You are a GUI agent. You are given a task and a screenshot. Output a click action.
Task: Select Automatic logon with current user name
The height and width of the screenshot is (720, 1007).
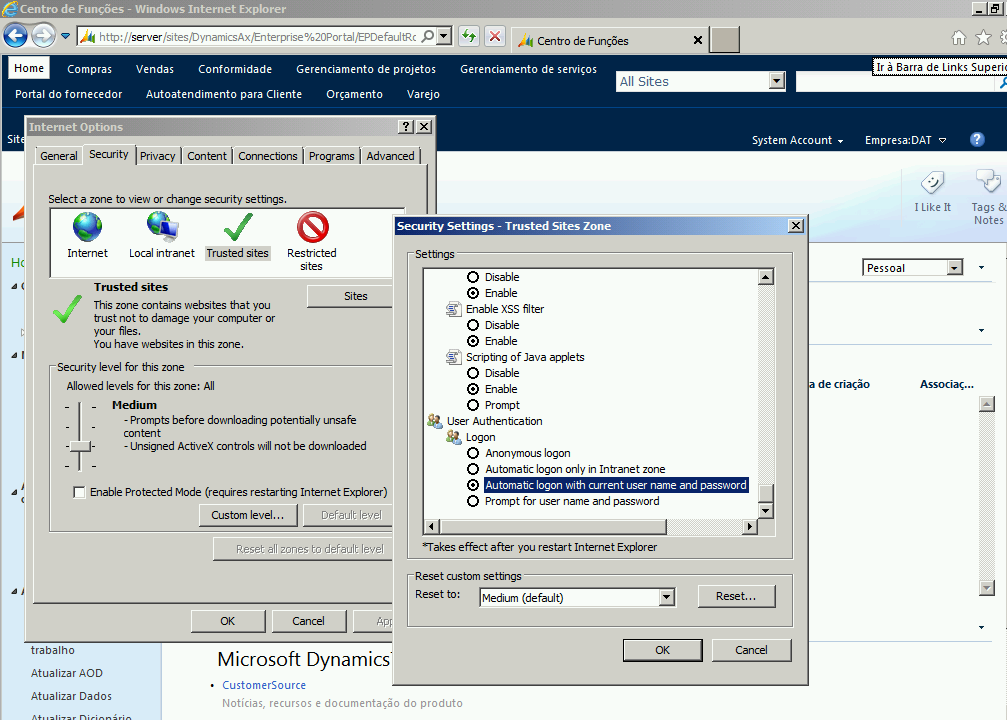[x=473, y=485]
